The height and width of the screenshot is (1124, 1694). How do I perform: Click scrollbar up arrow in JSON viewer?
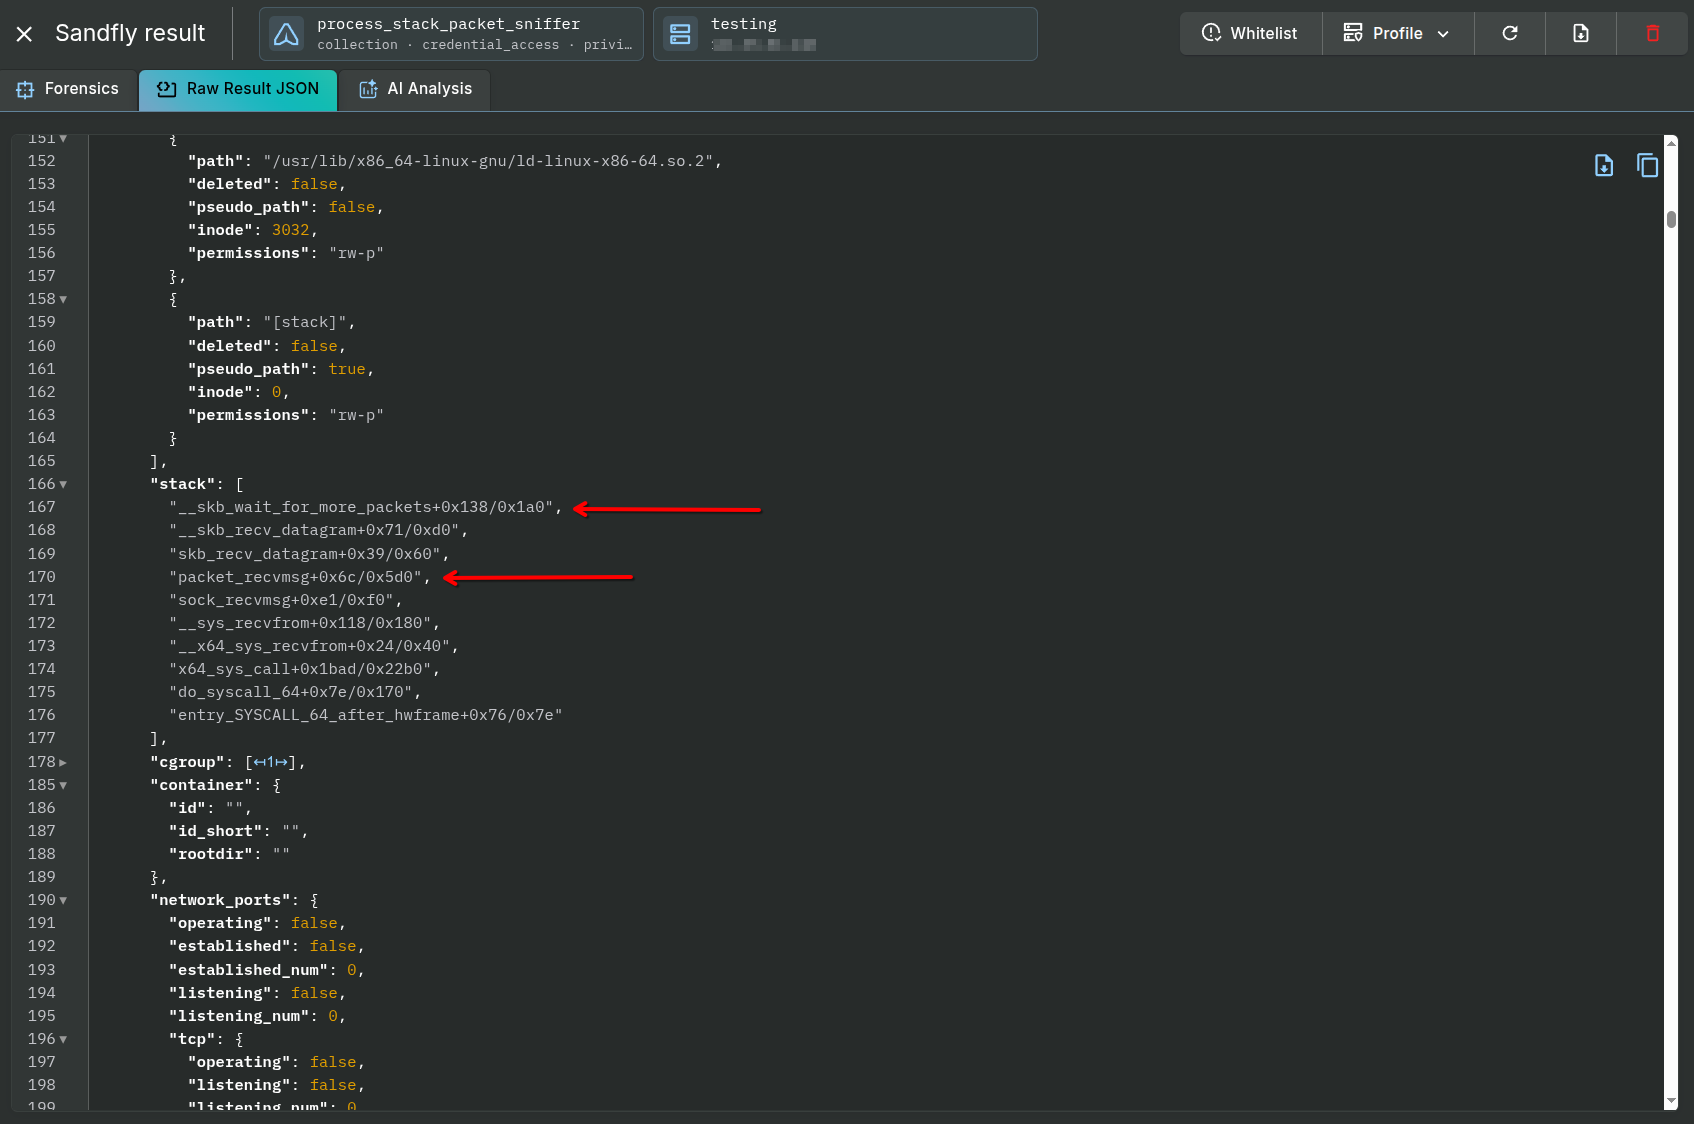(x=1671, y=143)
